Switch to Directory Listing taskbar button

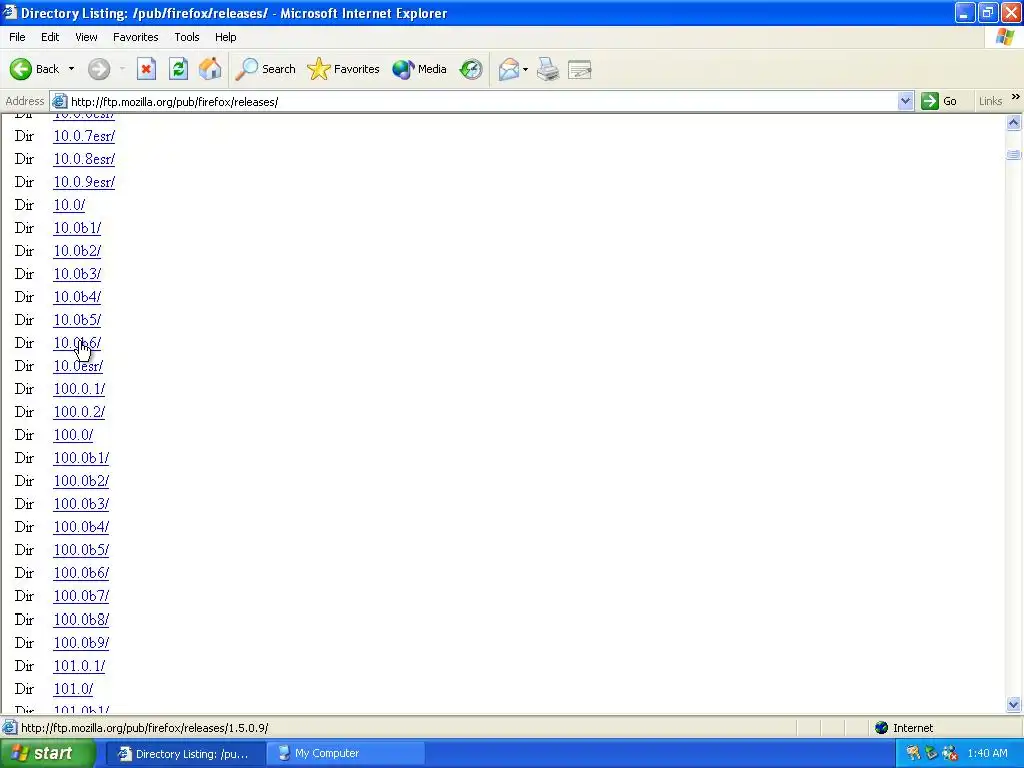185,754
